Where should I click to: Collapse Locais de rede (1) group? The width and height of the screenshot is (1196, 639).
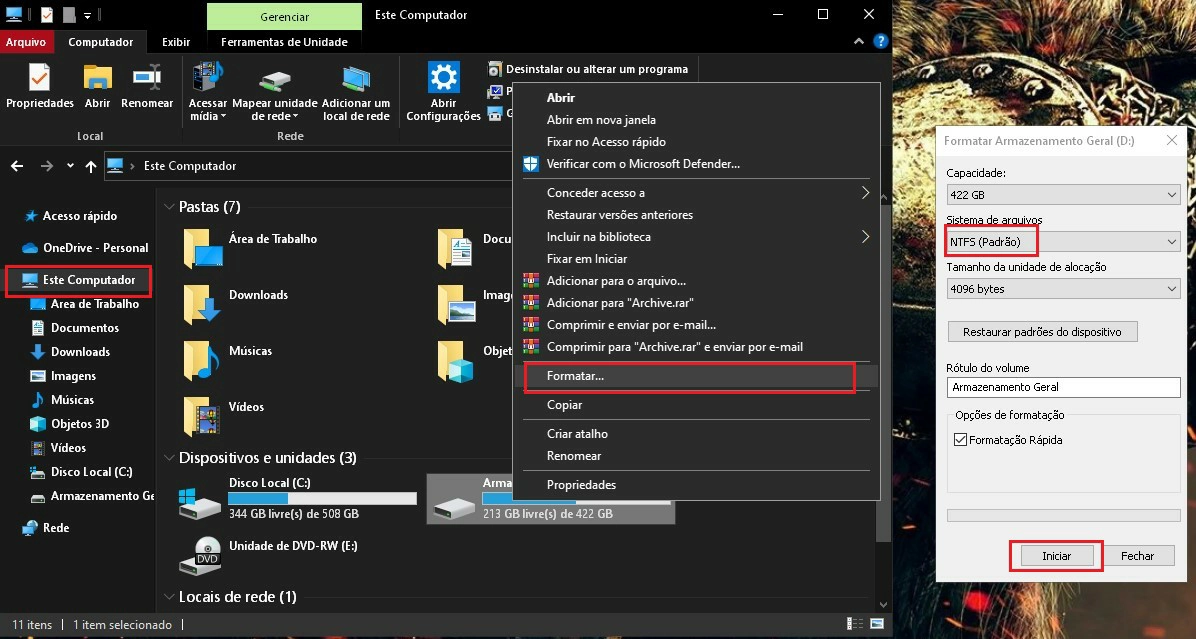pyautogui.click(x=169, y=596)
